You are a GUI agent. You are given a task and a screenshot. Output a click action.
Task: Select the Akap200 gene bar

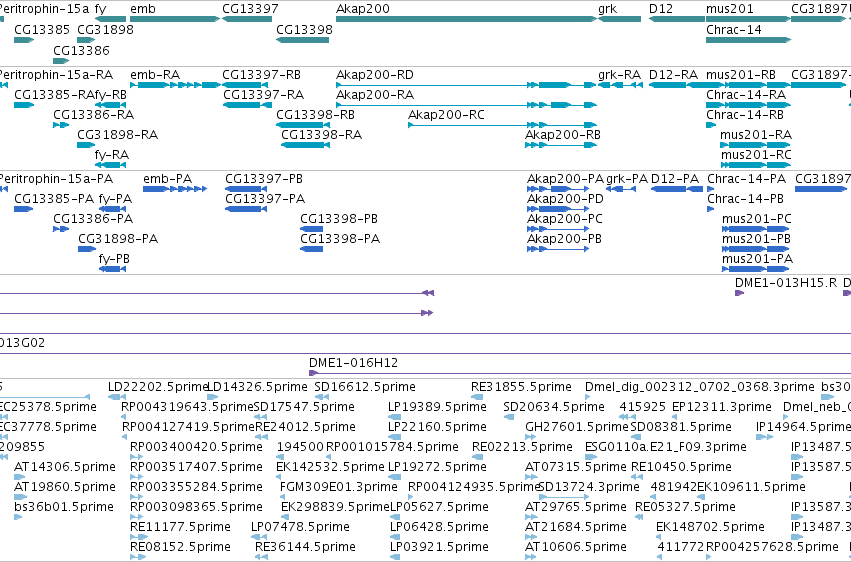[466, 19]
